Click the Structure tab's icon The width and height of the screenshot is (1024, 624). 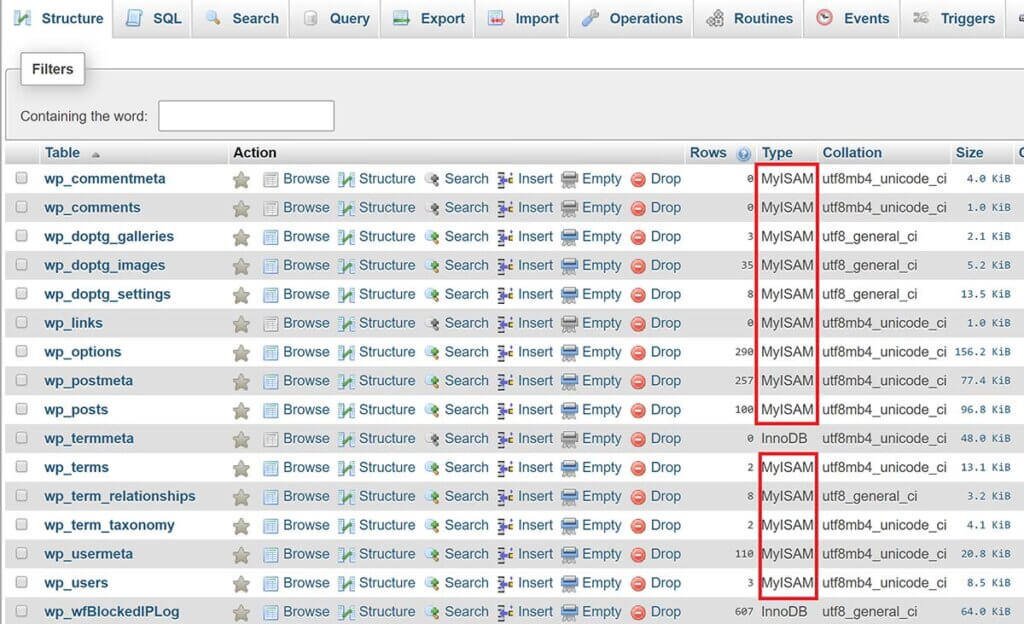click(22, 18)
